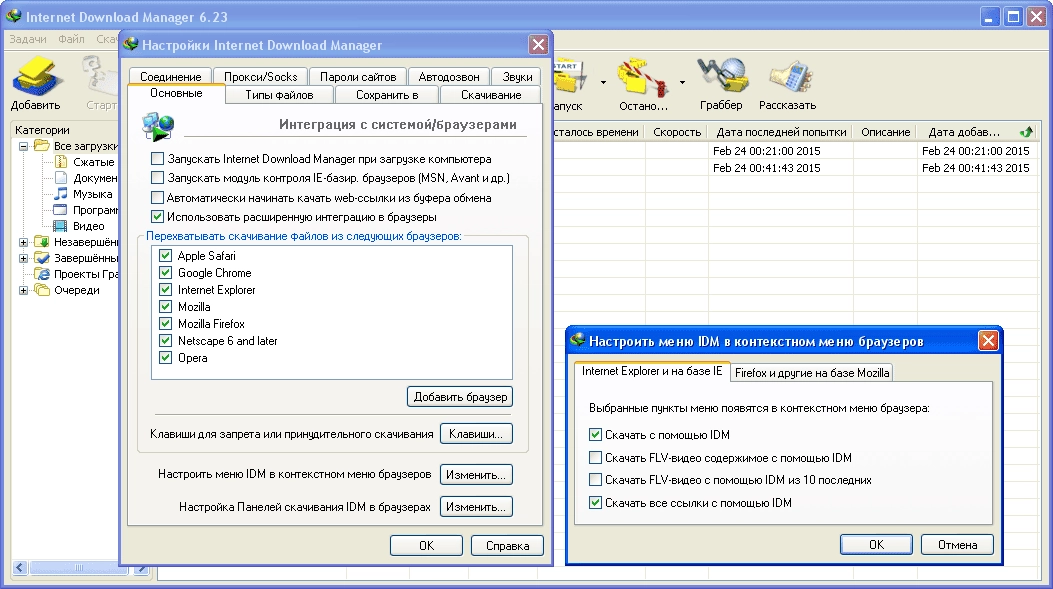Click the Добавить (Add URL) toolbar icon
Viewport: 1053px width, 589px height.
tap(36, 76)
